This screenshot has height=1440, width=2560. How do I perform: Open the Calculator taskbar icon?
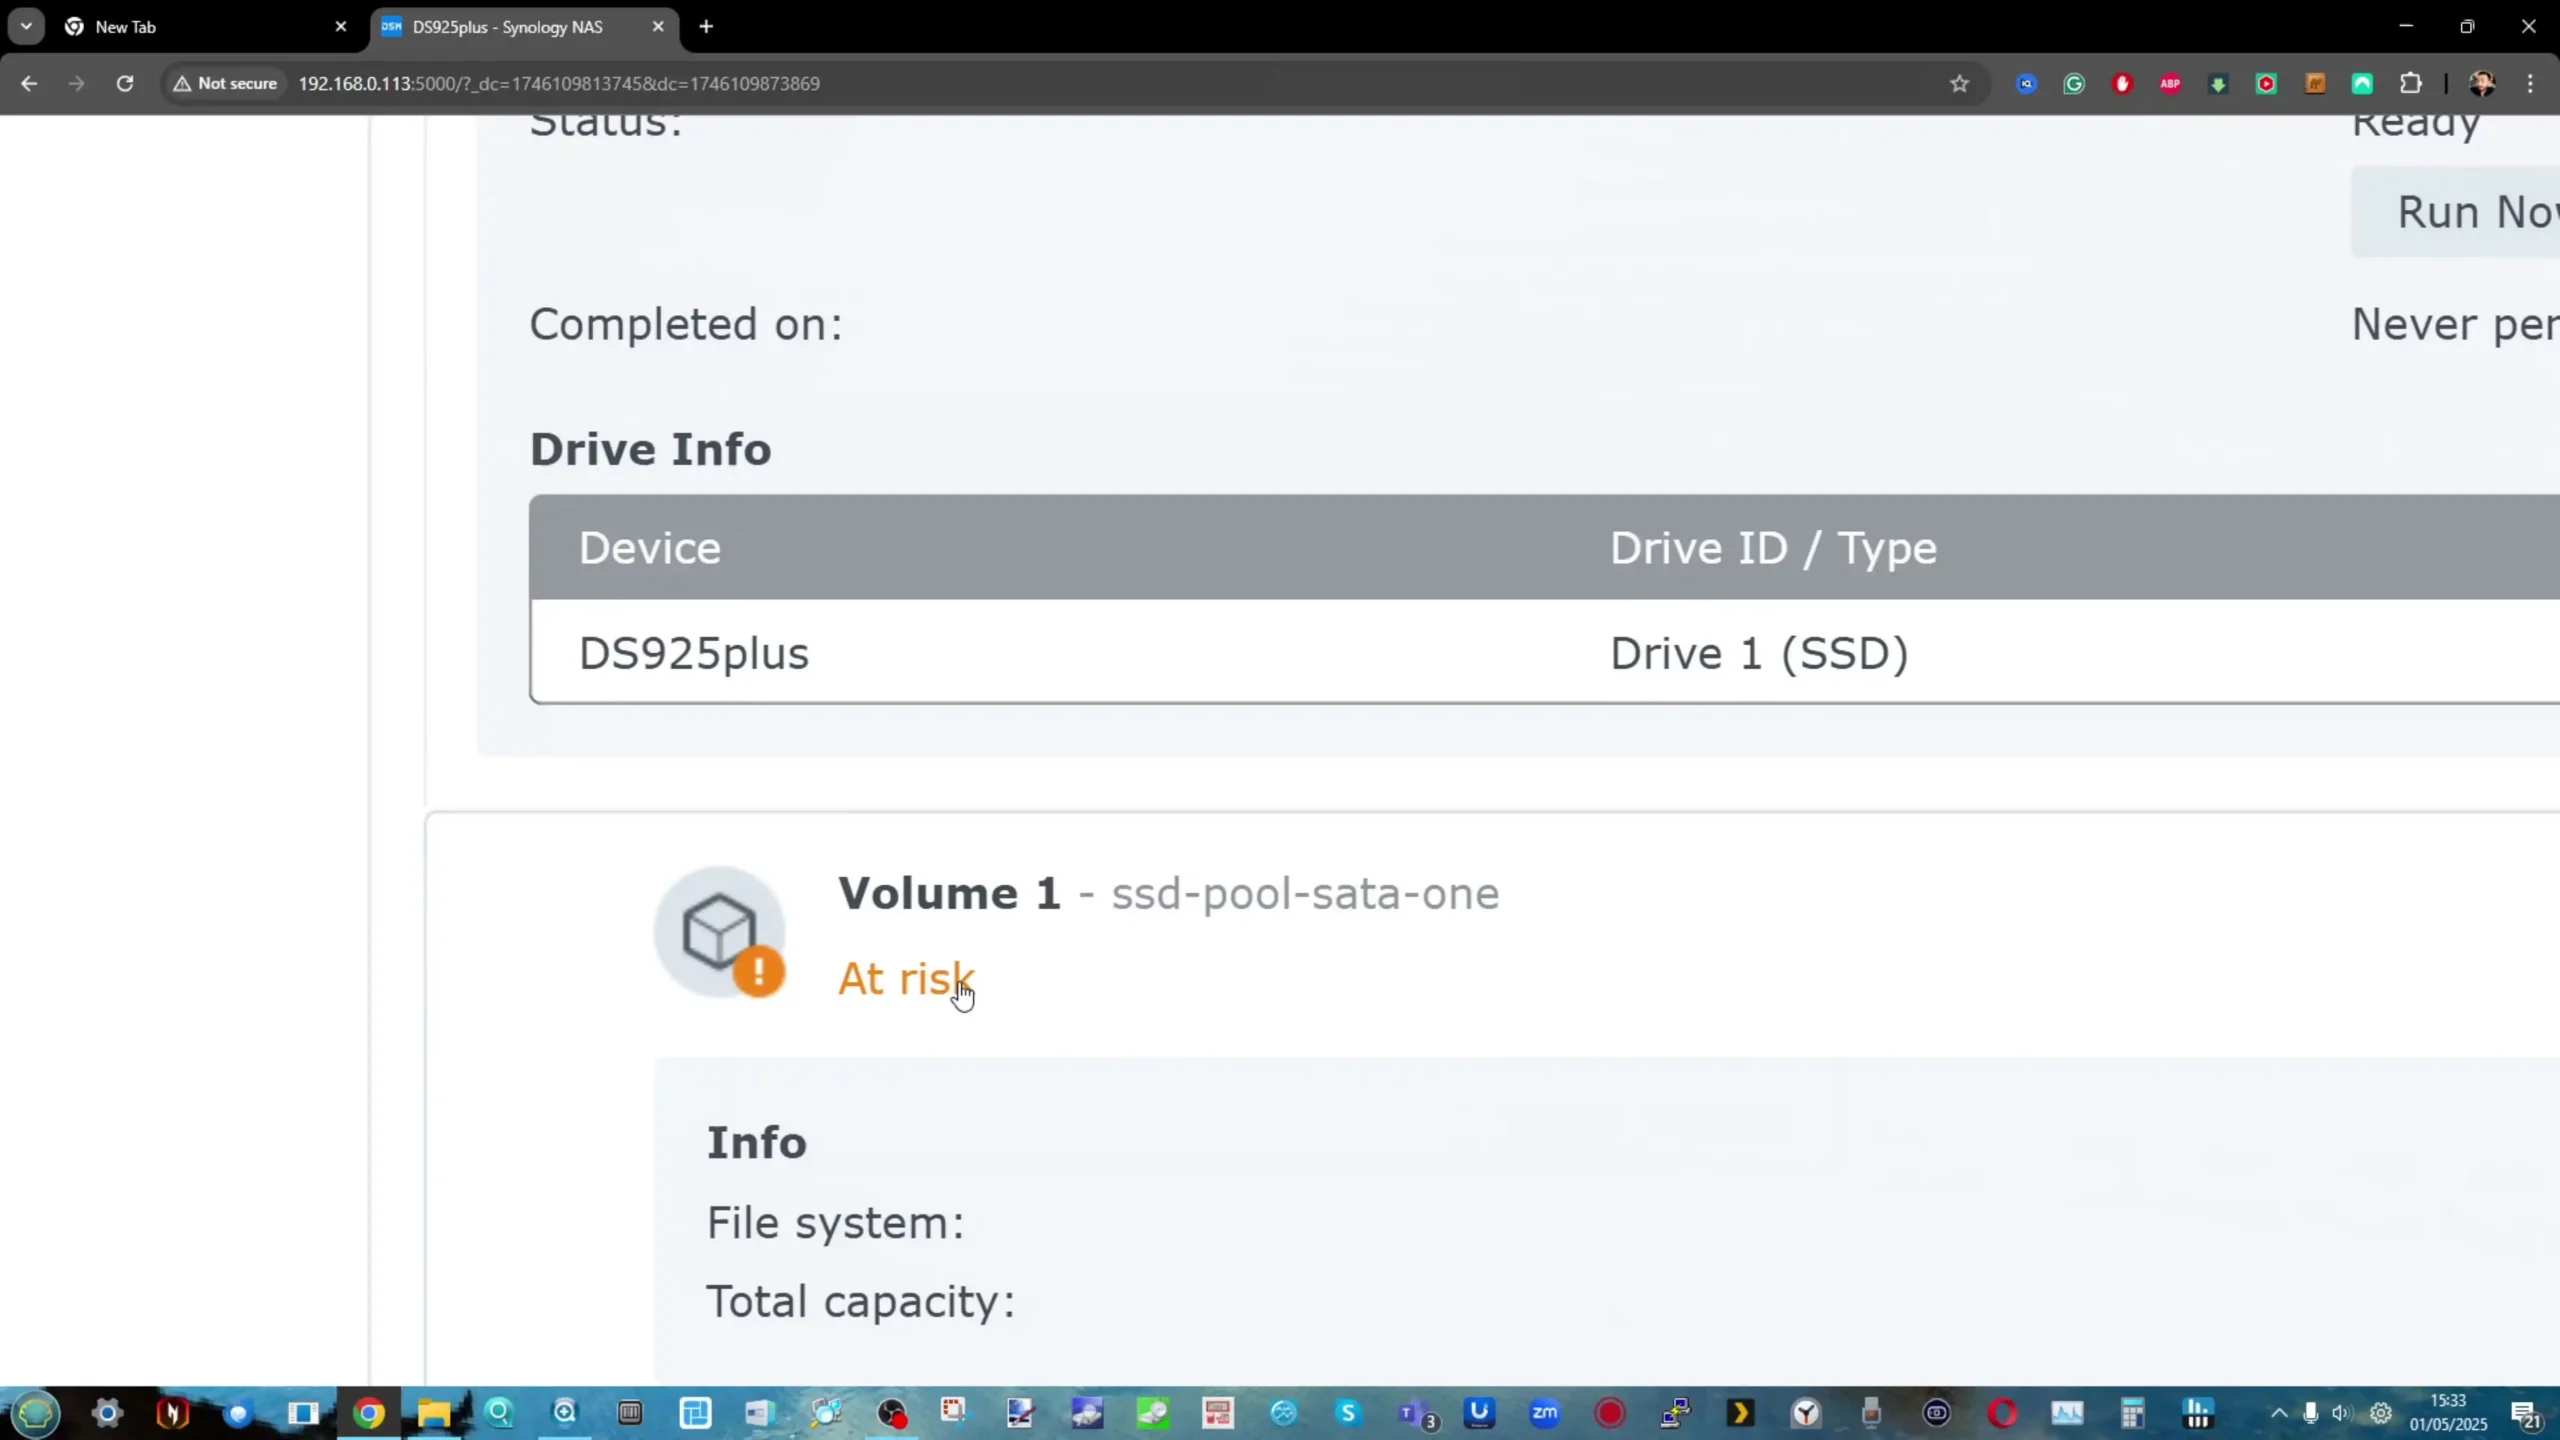[2133, 1413]
